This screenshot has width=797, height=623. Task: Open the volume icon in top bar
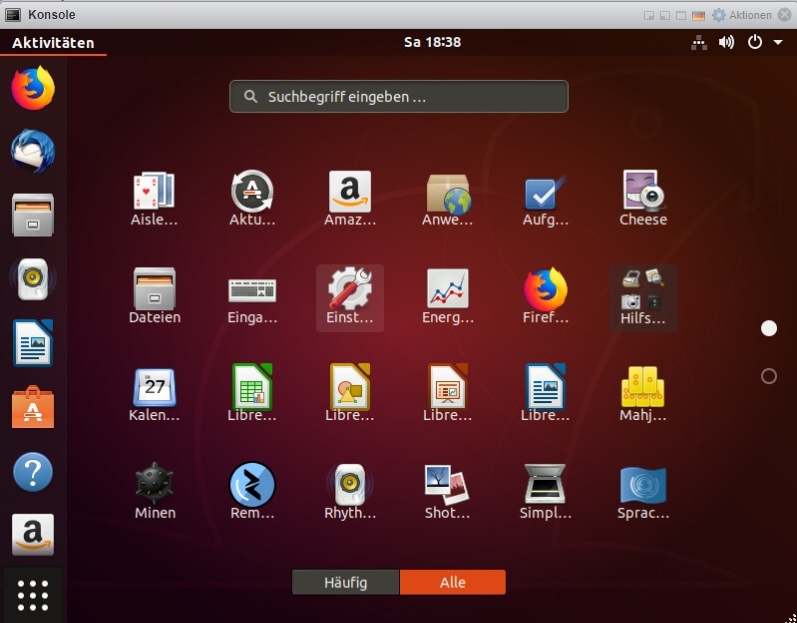click(x=726, y=42)
